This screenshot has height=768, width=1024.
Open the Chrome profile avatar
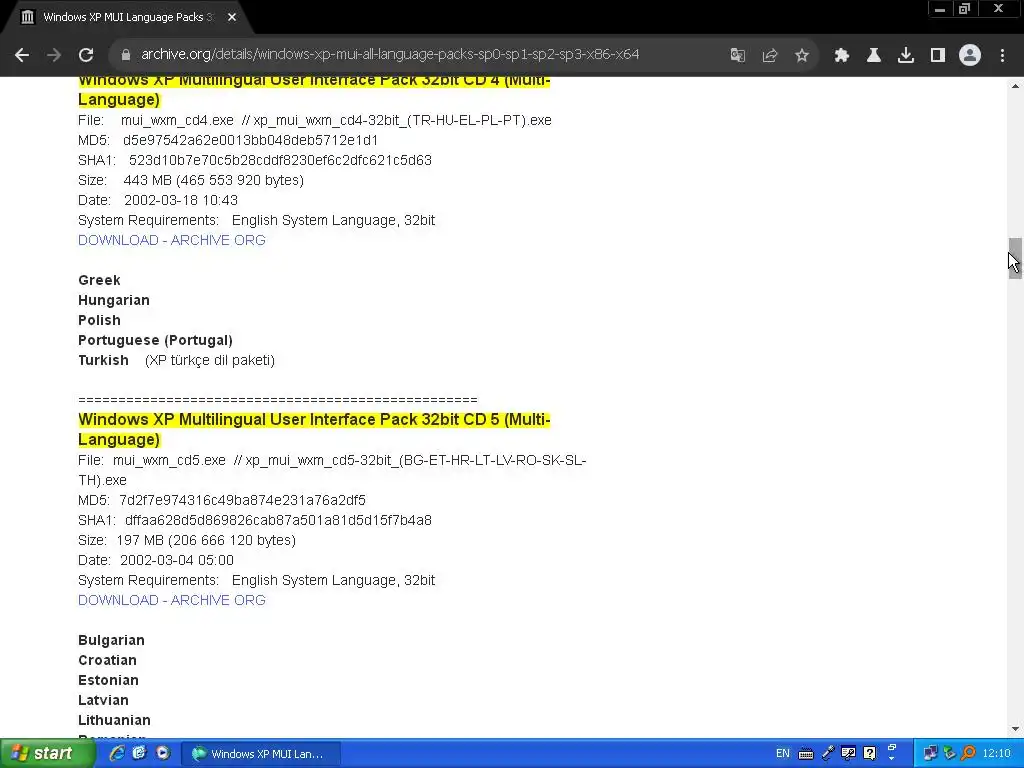pyautogui.click(x=970, y=55)
